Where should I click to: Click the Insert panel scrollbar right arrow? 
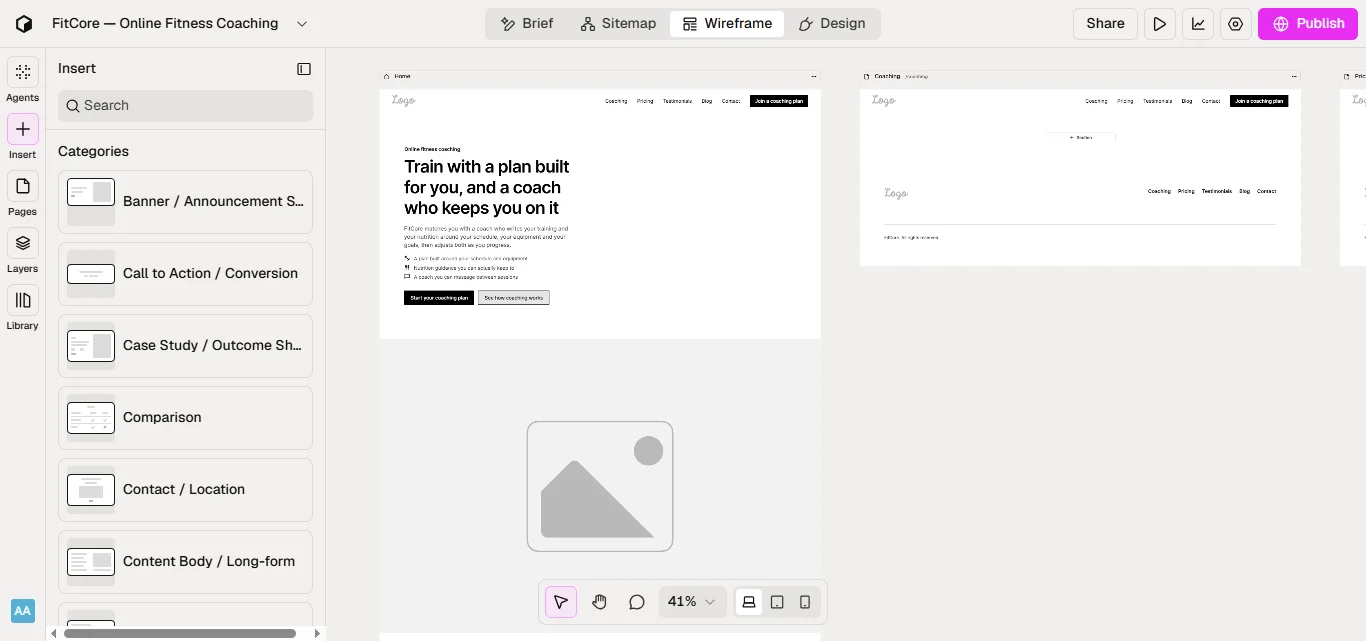click(x=318, y=633)
